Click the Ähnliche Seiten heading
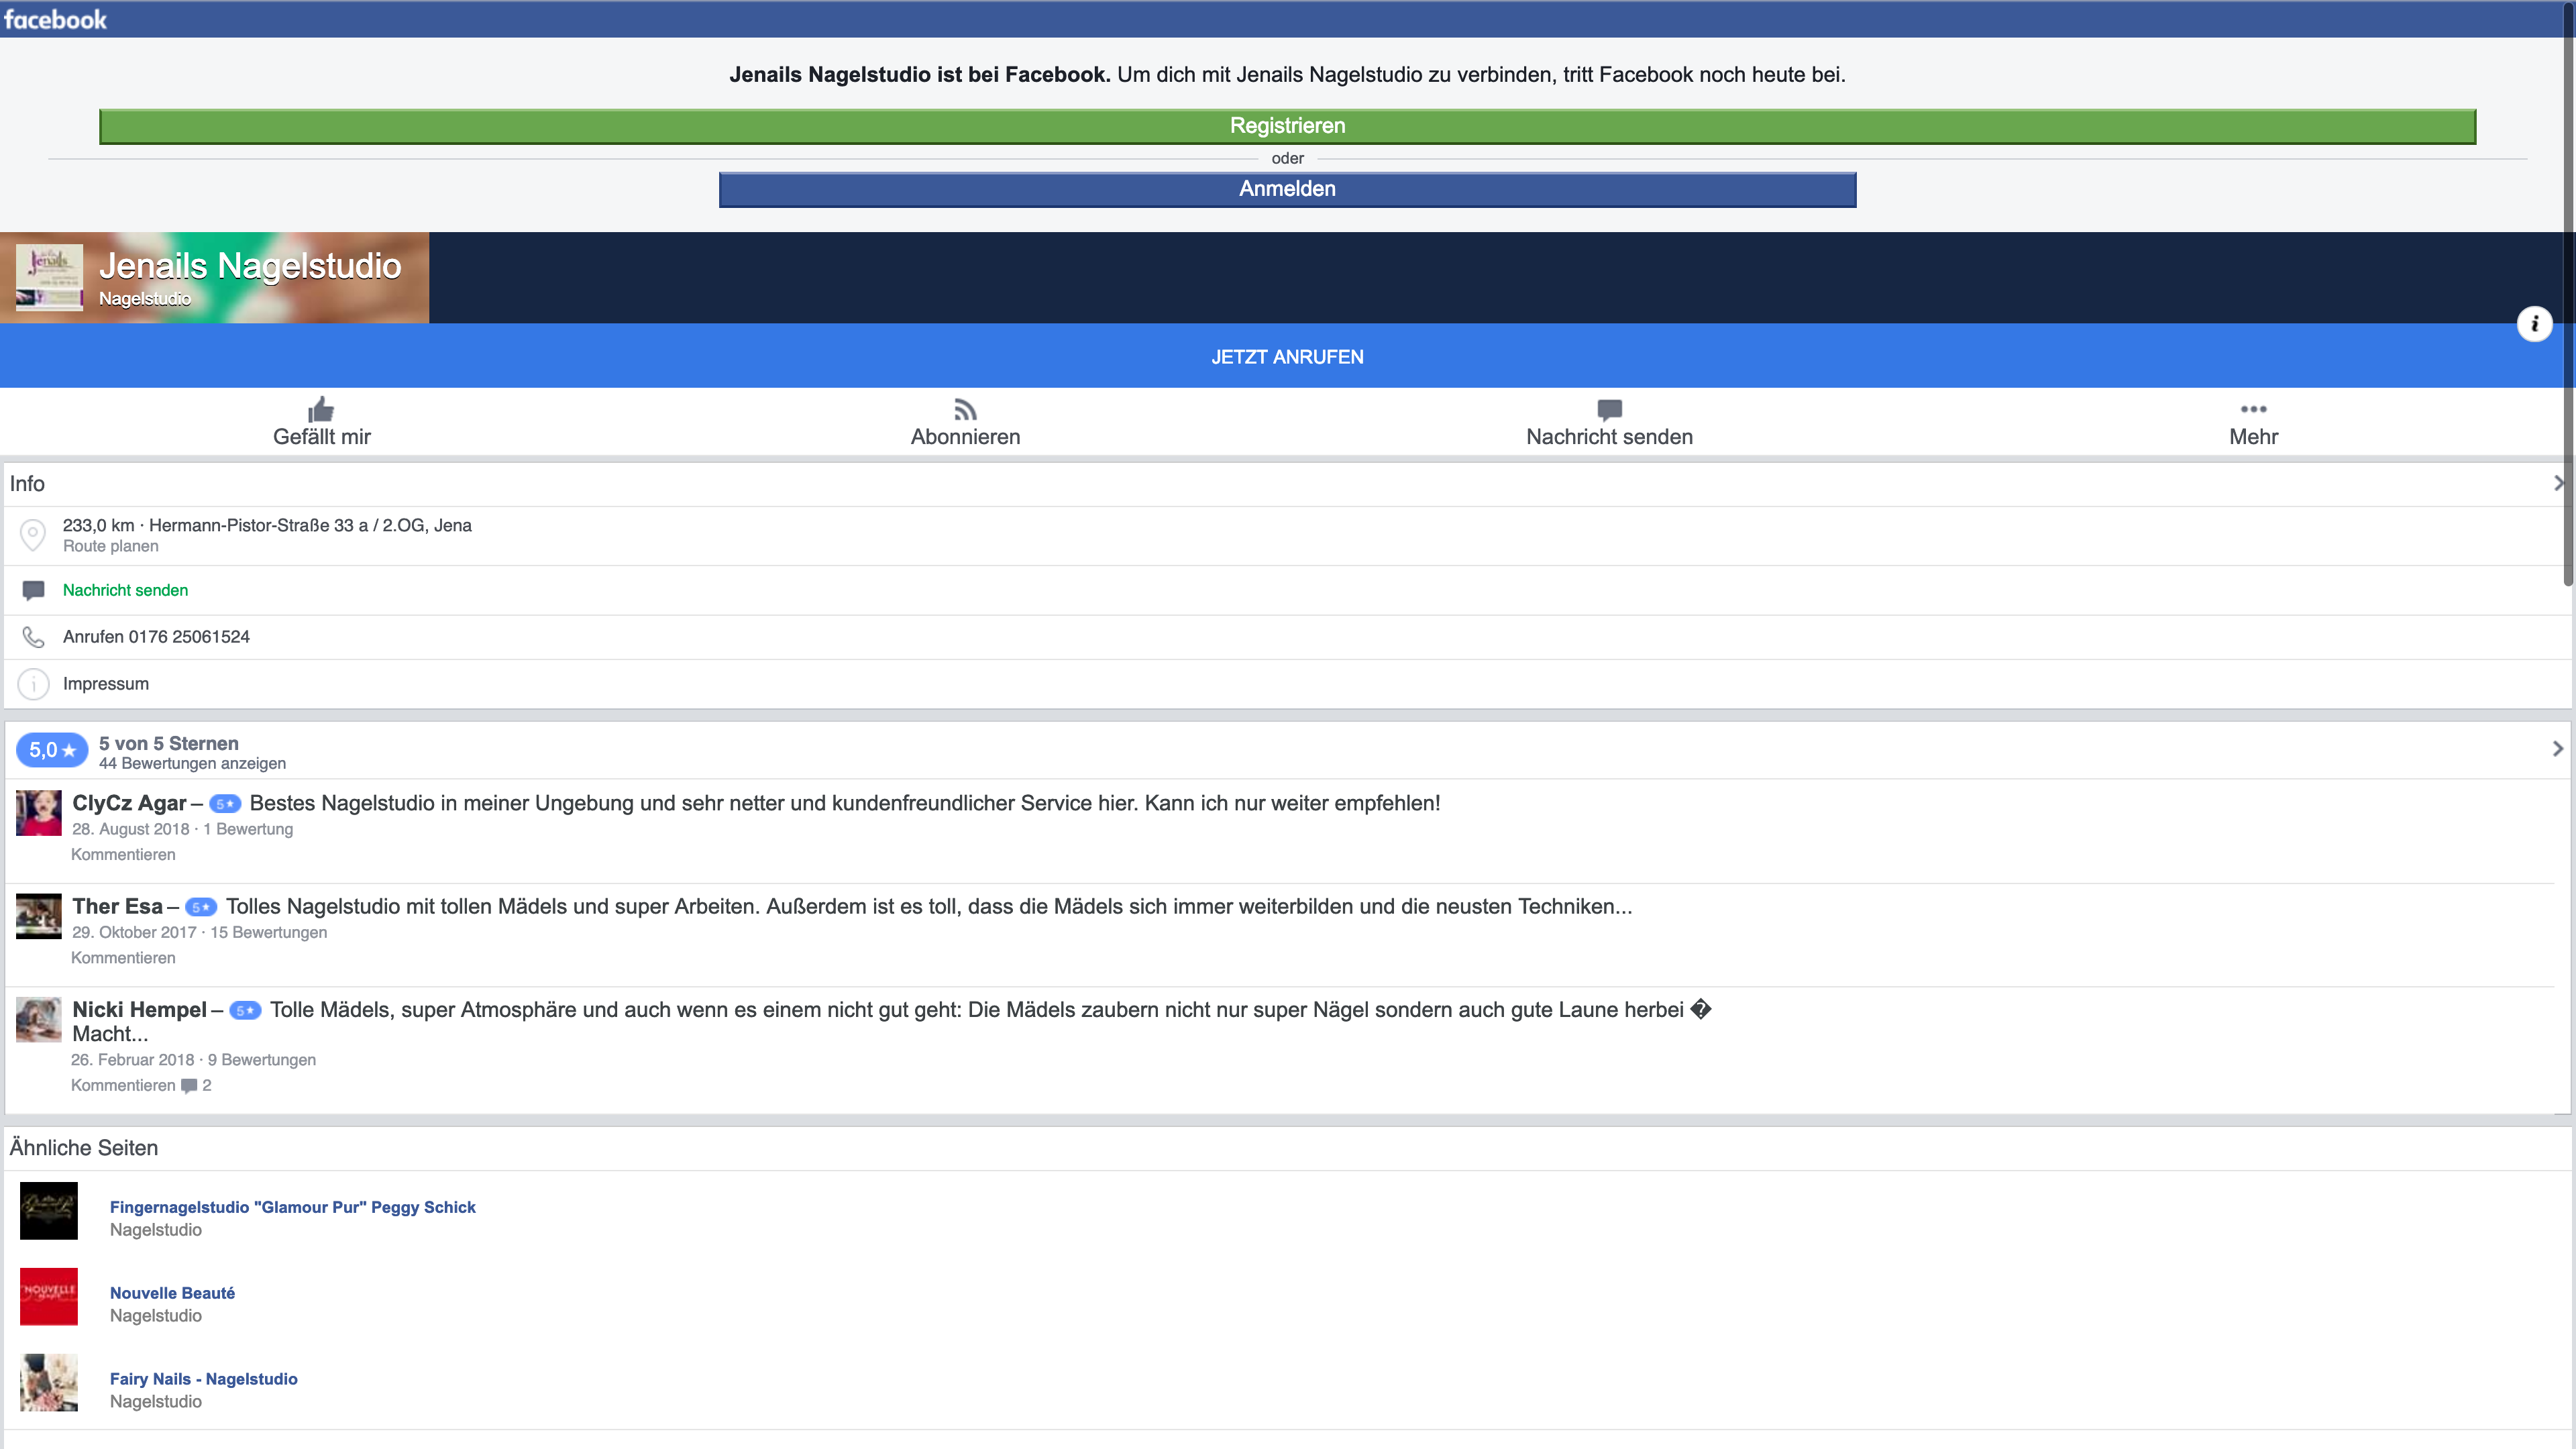Viewport: 2576px width, 1449px height. (84, 1148)
